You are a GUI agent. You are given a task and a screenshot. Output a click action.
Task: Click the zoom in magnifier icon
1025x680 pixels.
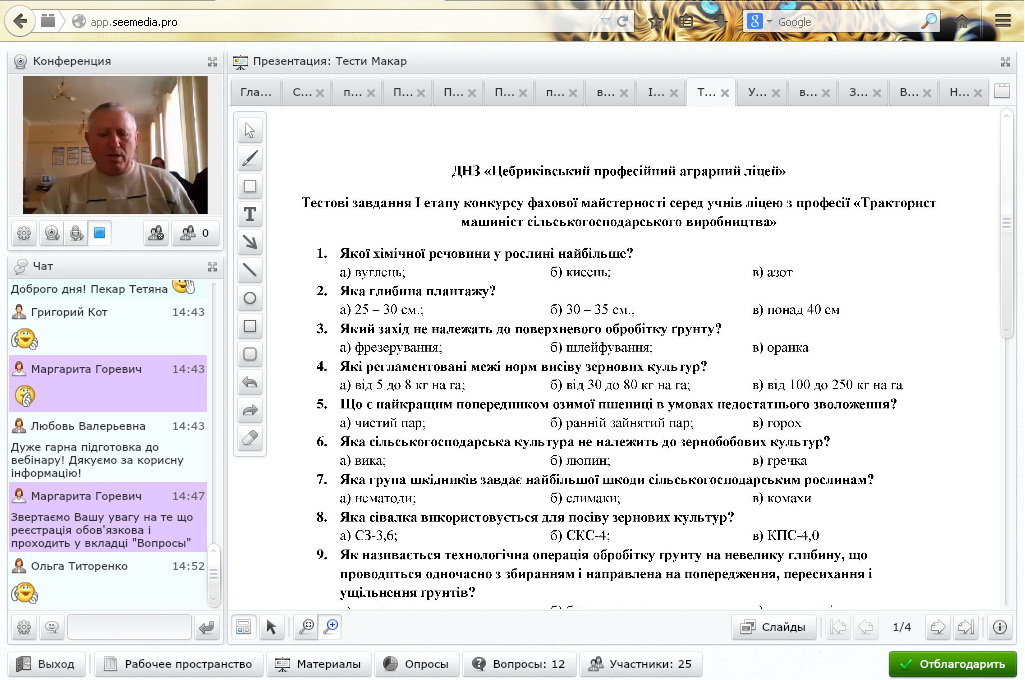click(x=329, y=627)
